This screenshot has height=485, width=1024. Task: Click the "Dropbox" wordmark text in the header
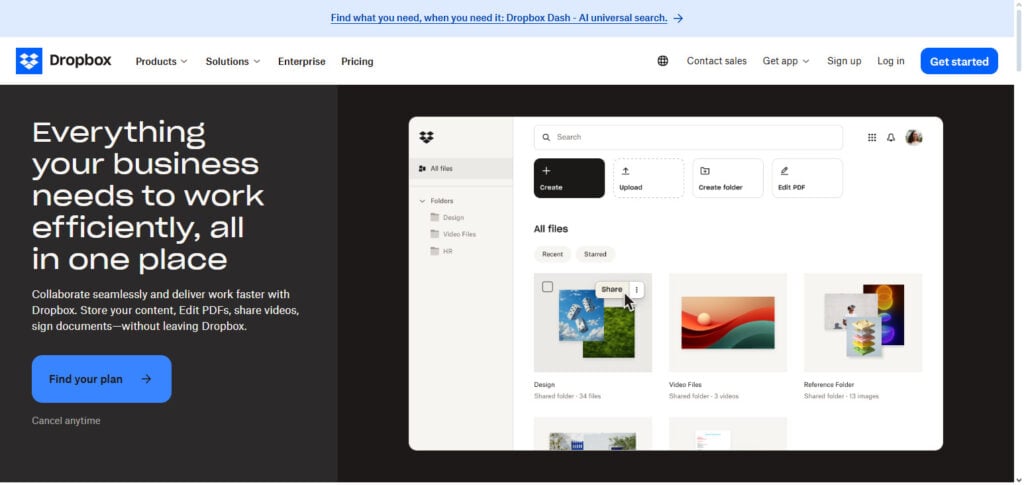pos(80,61)
